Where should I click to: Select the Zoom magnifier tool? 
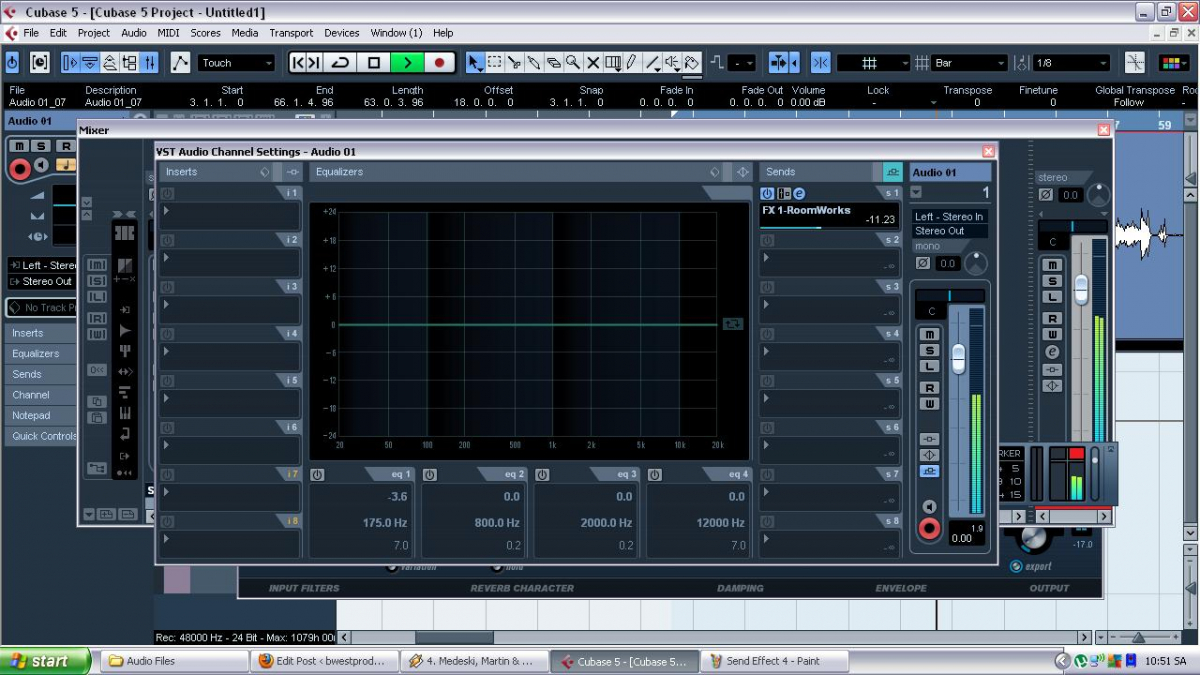pyautogui.click(x=573, y=63)
